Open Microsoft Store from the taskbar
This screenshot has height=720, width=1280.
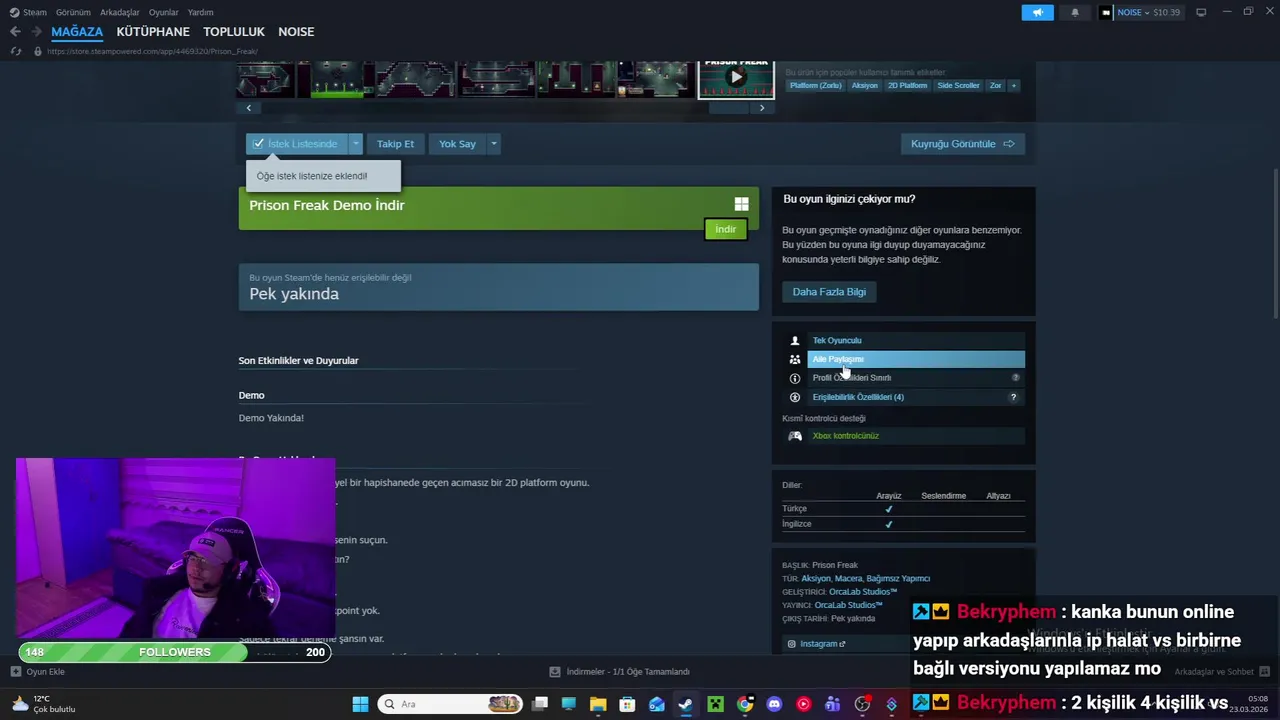(627, 704)
